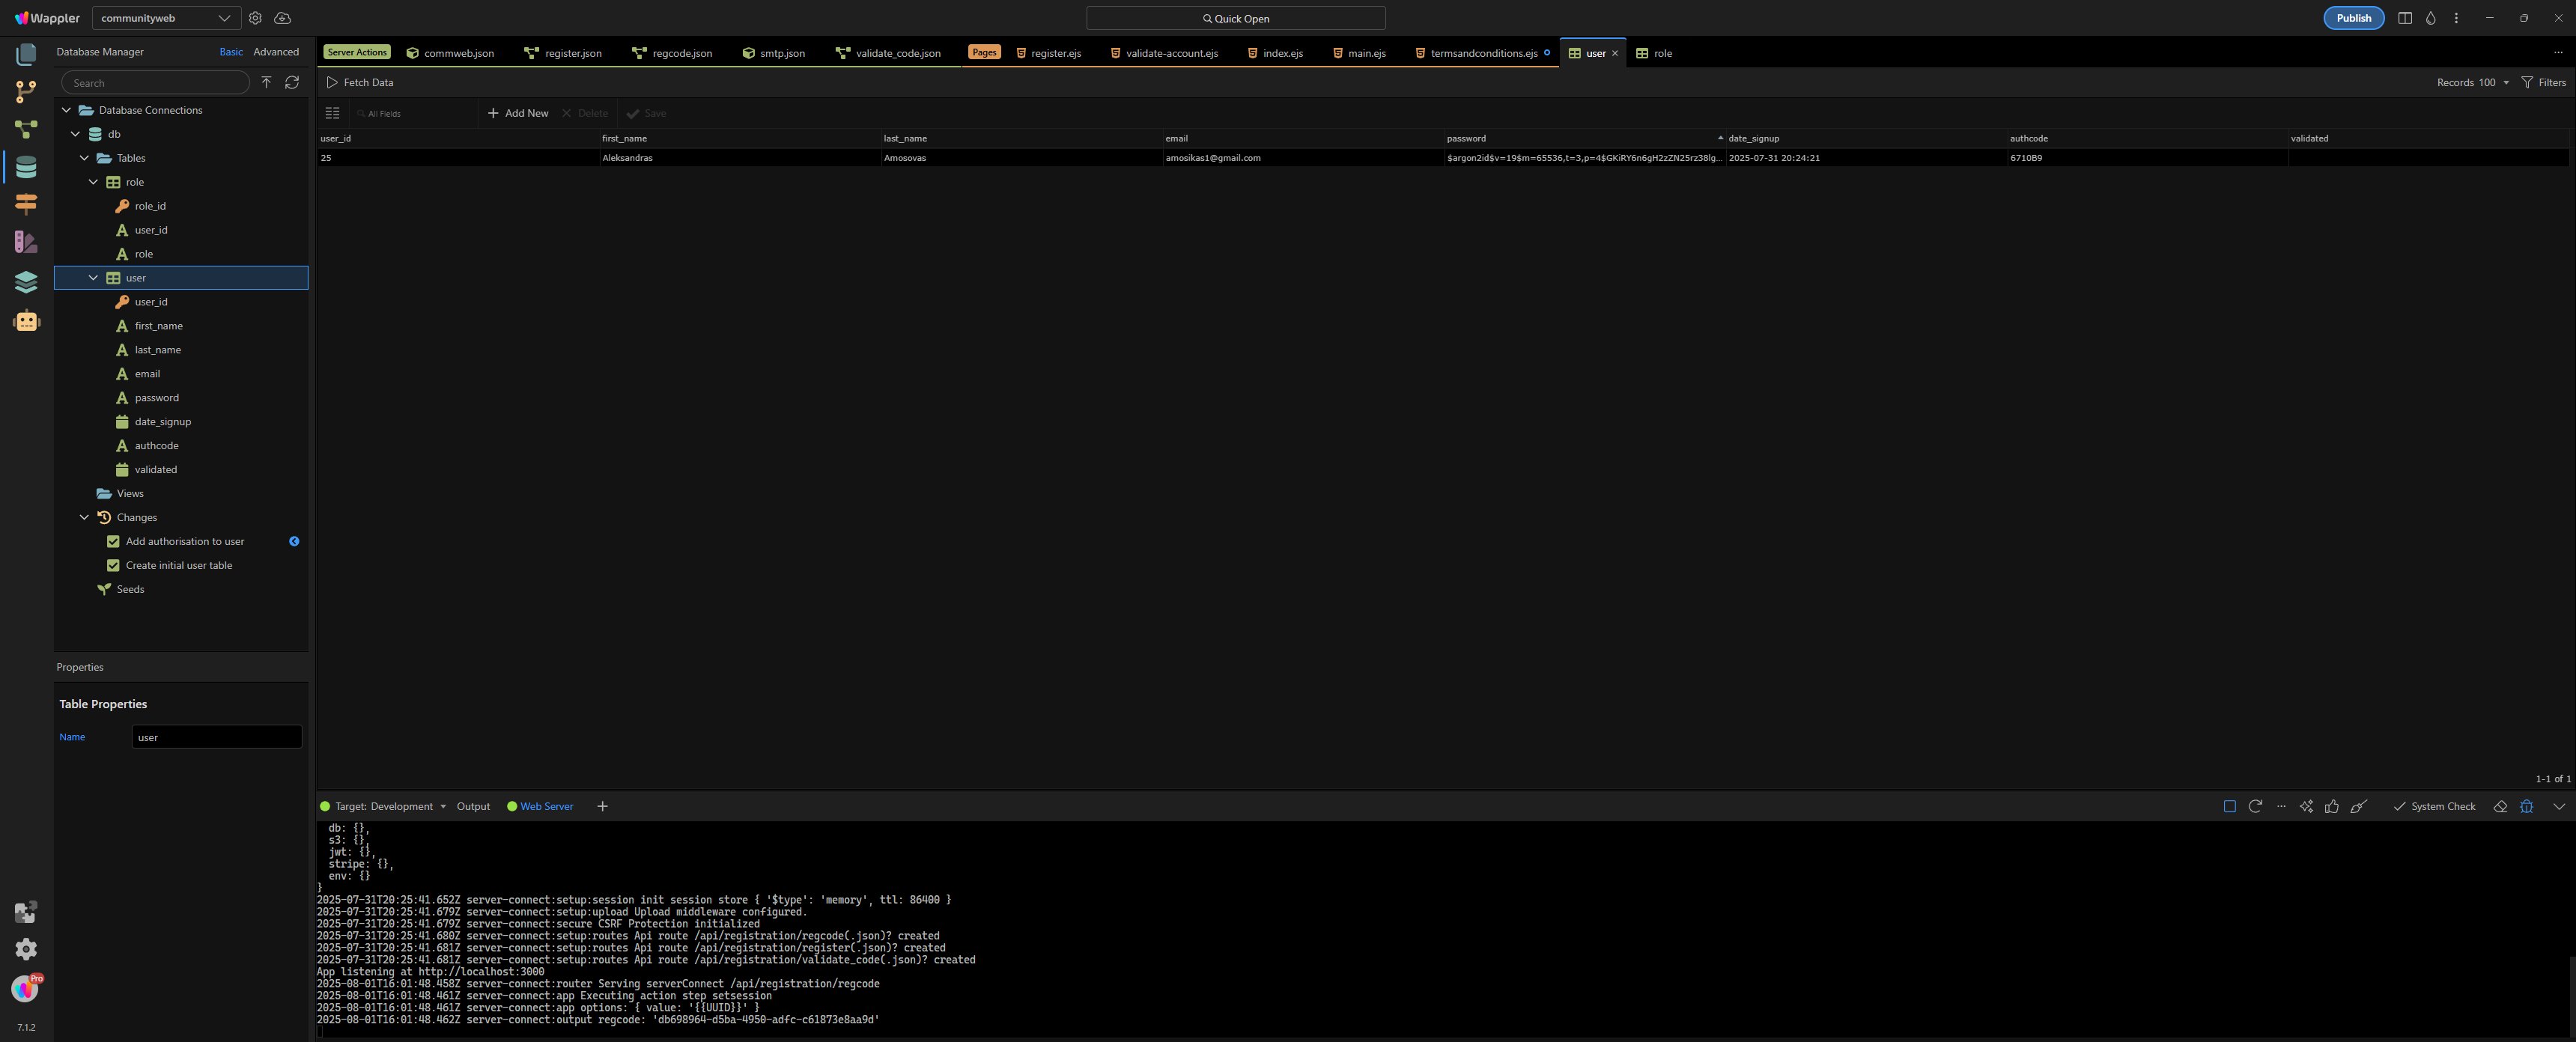Open global Settings gear in sidebar
The height and width of the screenshot is (1042, 2576).
pos(26,948)
